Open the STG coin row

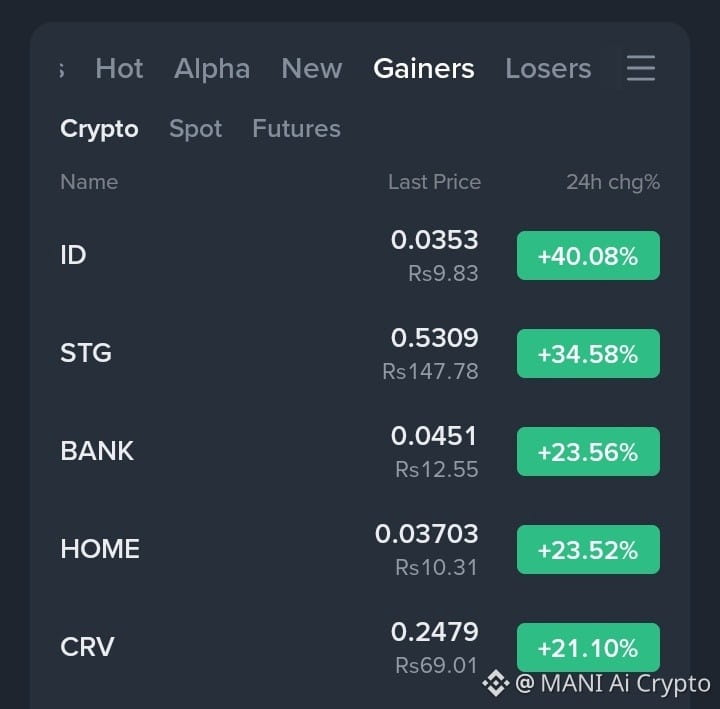(x=360, y=354)
